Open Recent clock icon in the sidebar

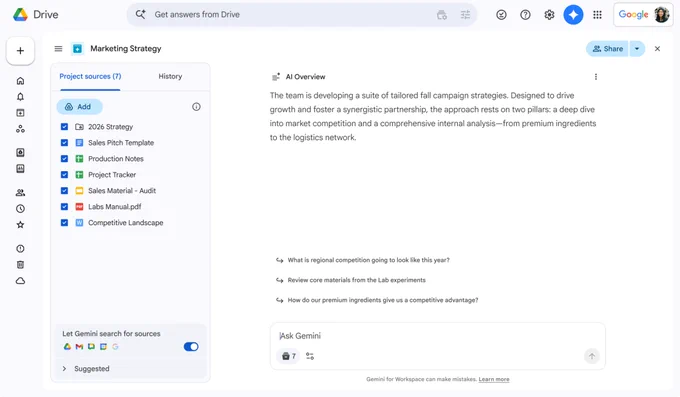point(20,209)
